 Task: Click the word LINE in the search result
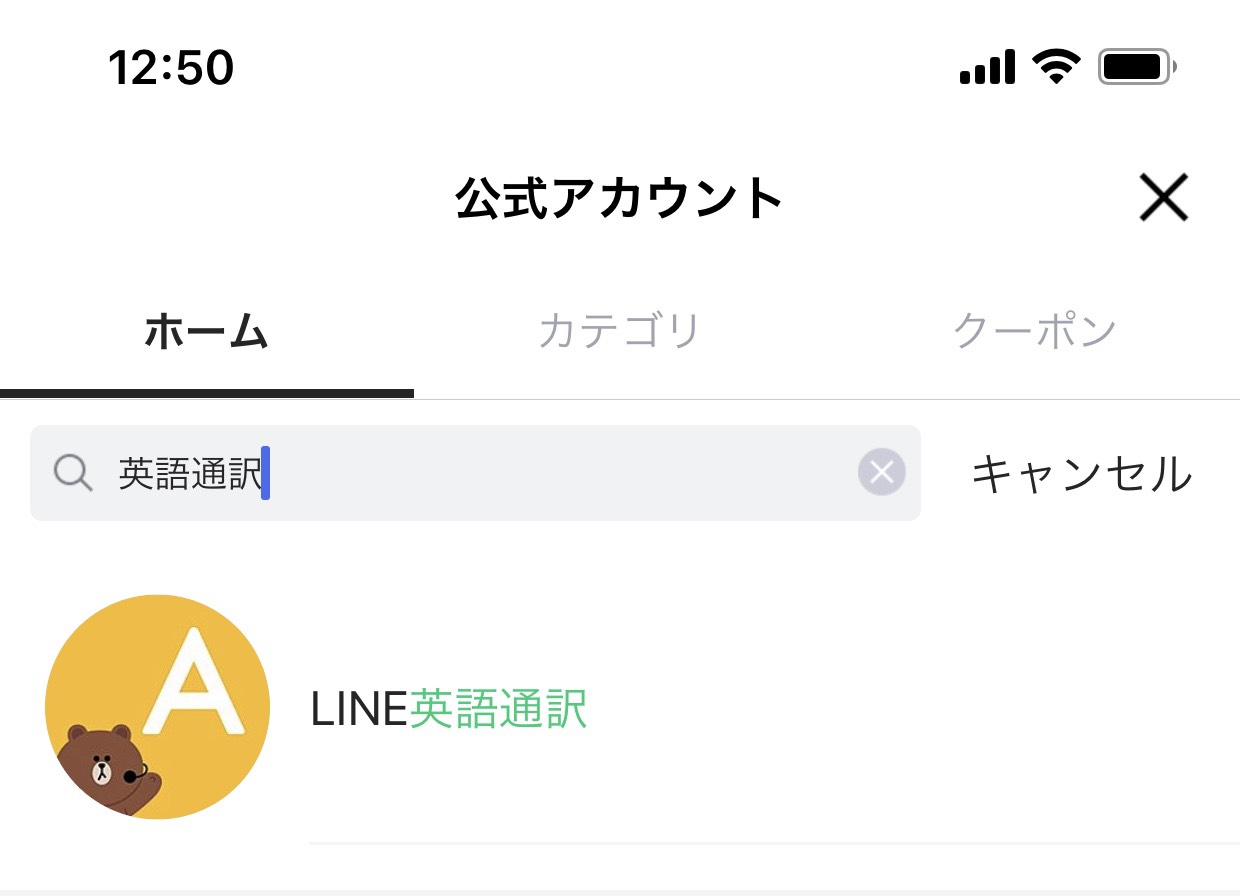[360, 709]
